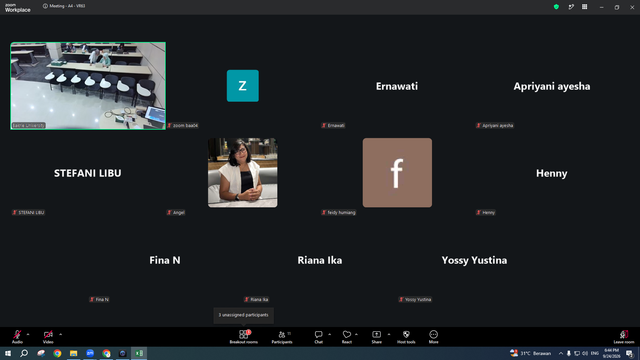The image size is (640, 360).
Task: Click the ENG language indicator
Action: pyautogui.click(x=595, y=353)
